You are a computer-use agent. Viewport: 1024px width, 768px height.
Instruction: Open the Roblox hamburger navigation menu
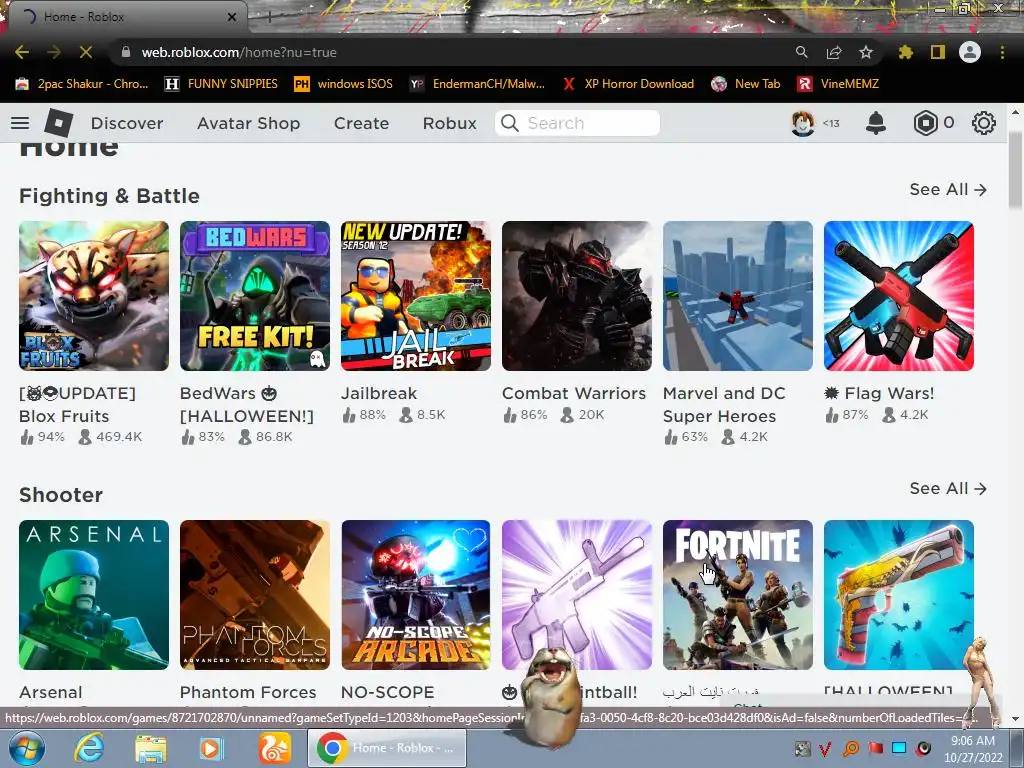pos(20,123)
